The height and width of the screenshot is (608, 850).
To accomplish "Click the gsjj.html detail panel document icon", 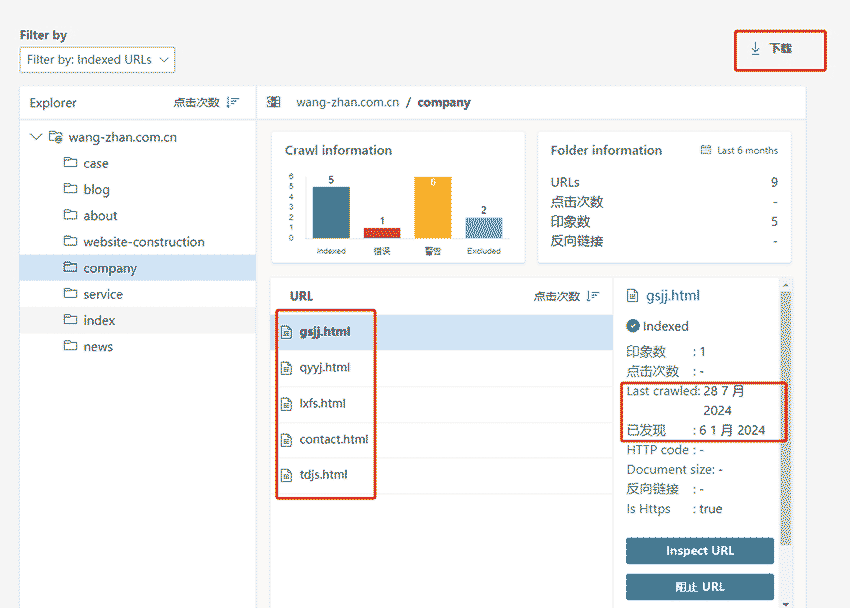I will click(x=633, y=295).
